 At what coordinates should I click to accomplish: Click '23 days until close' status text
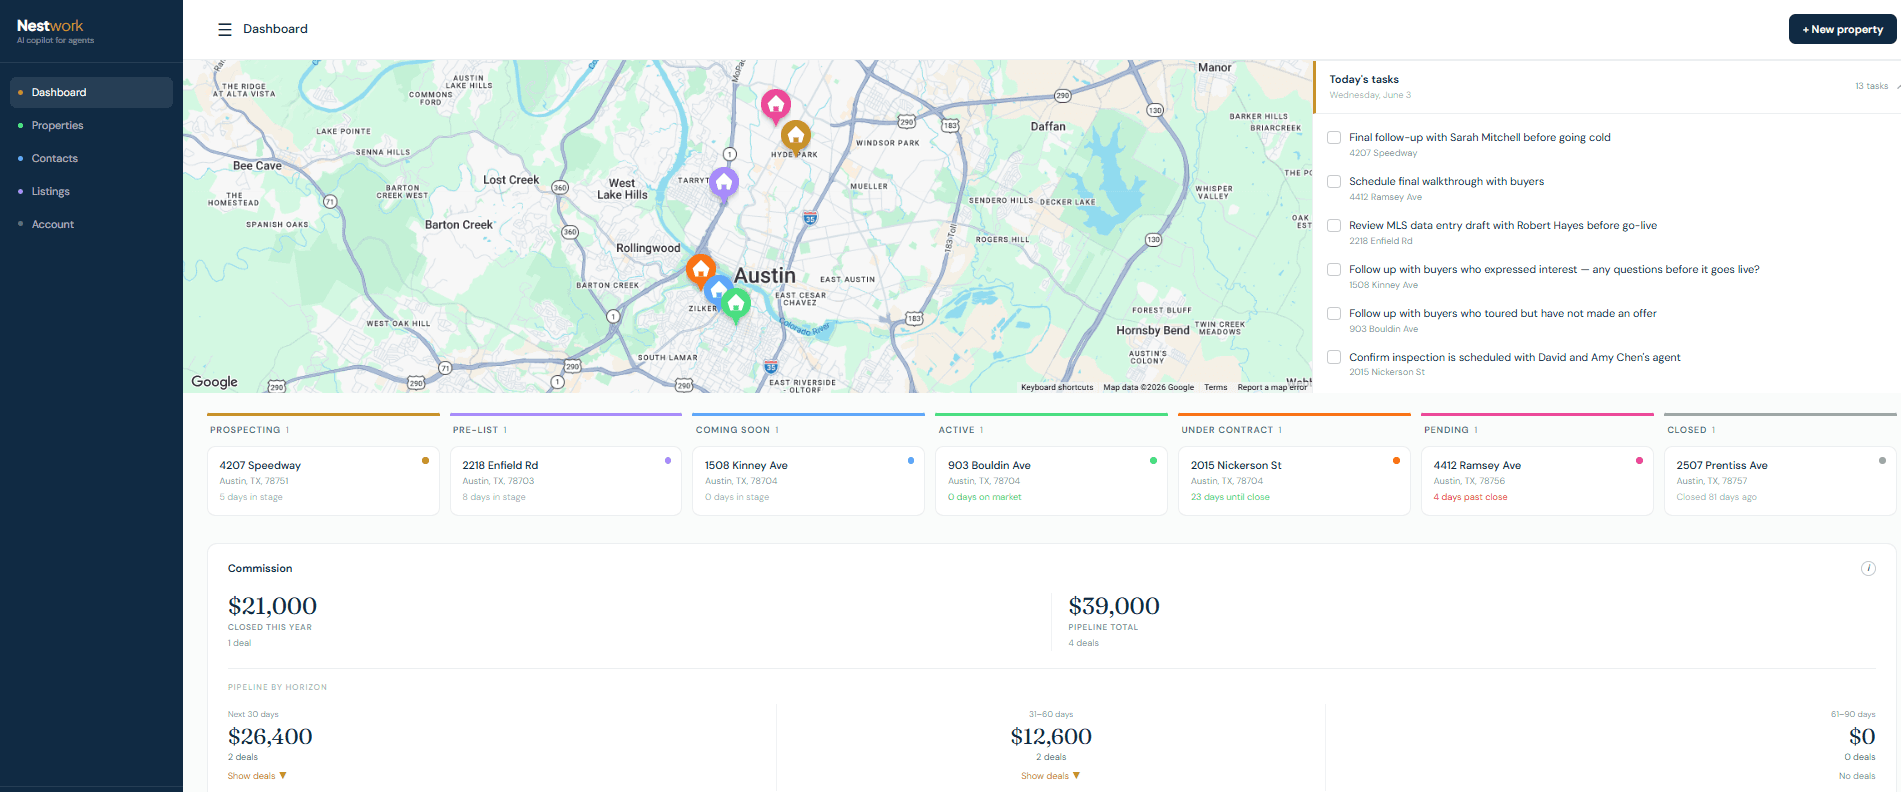1230,497
